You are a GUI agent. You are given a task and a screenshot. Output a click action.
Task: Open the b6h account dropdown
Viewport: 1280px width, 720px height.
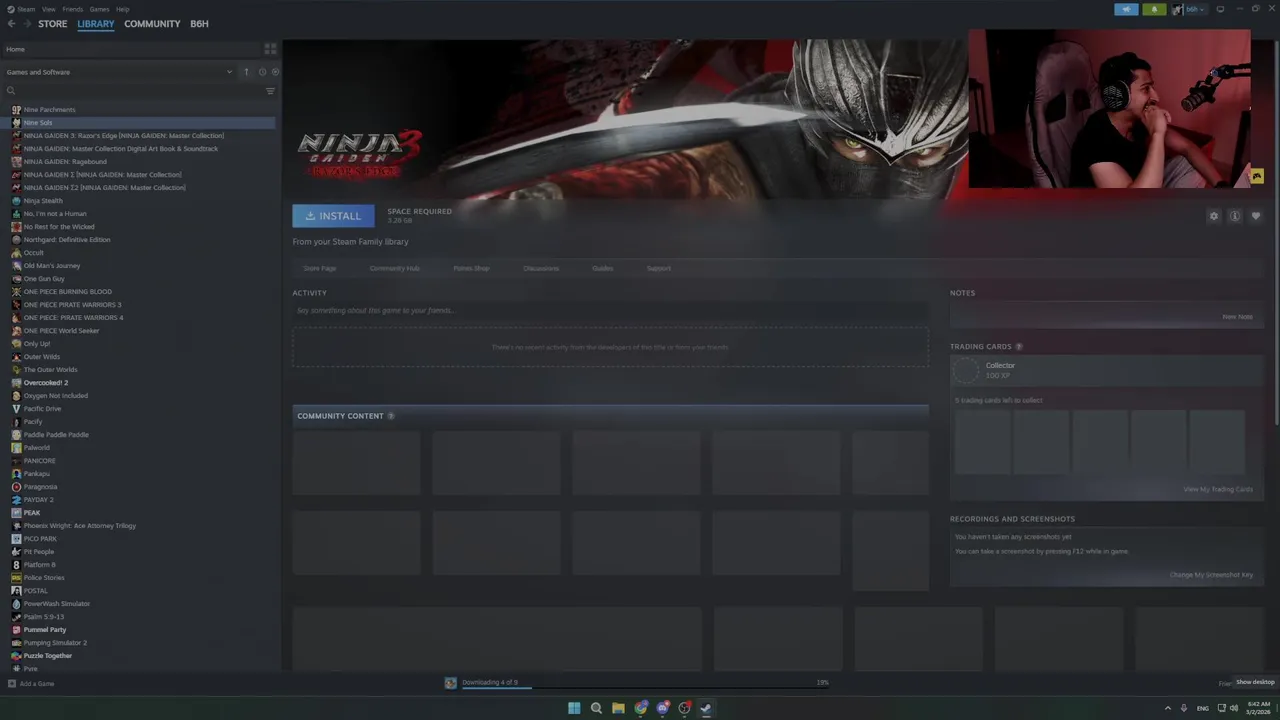(1190, 9)
